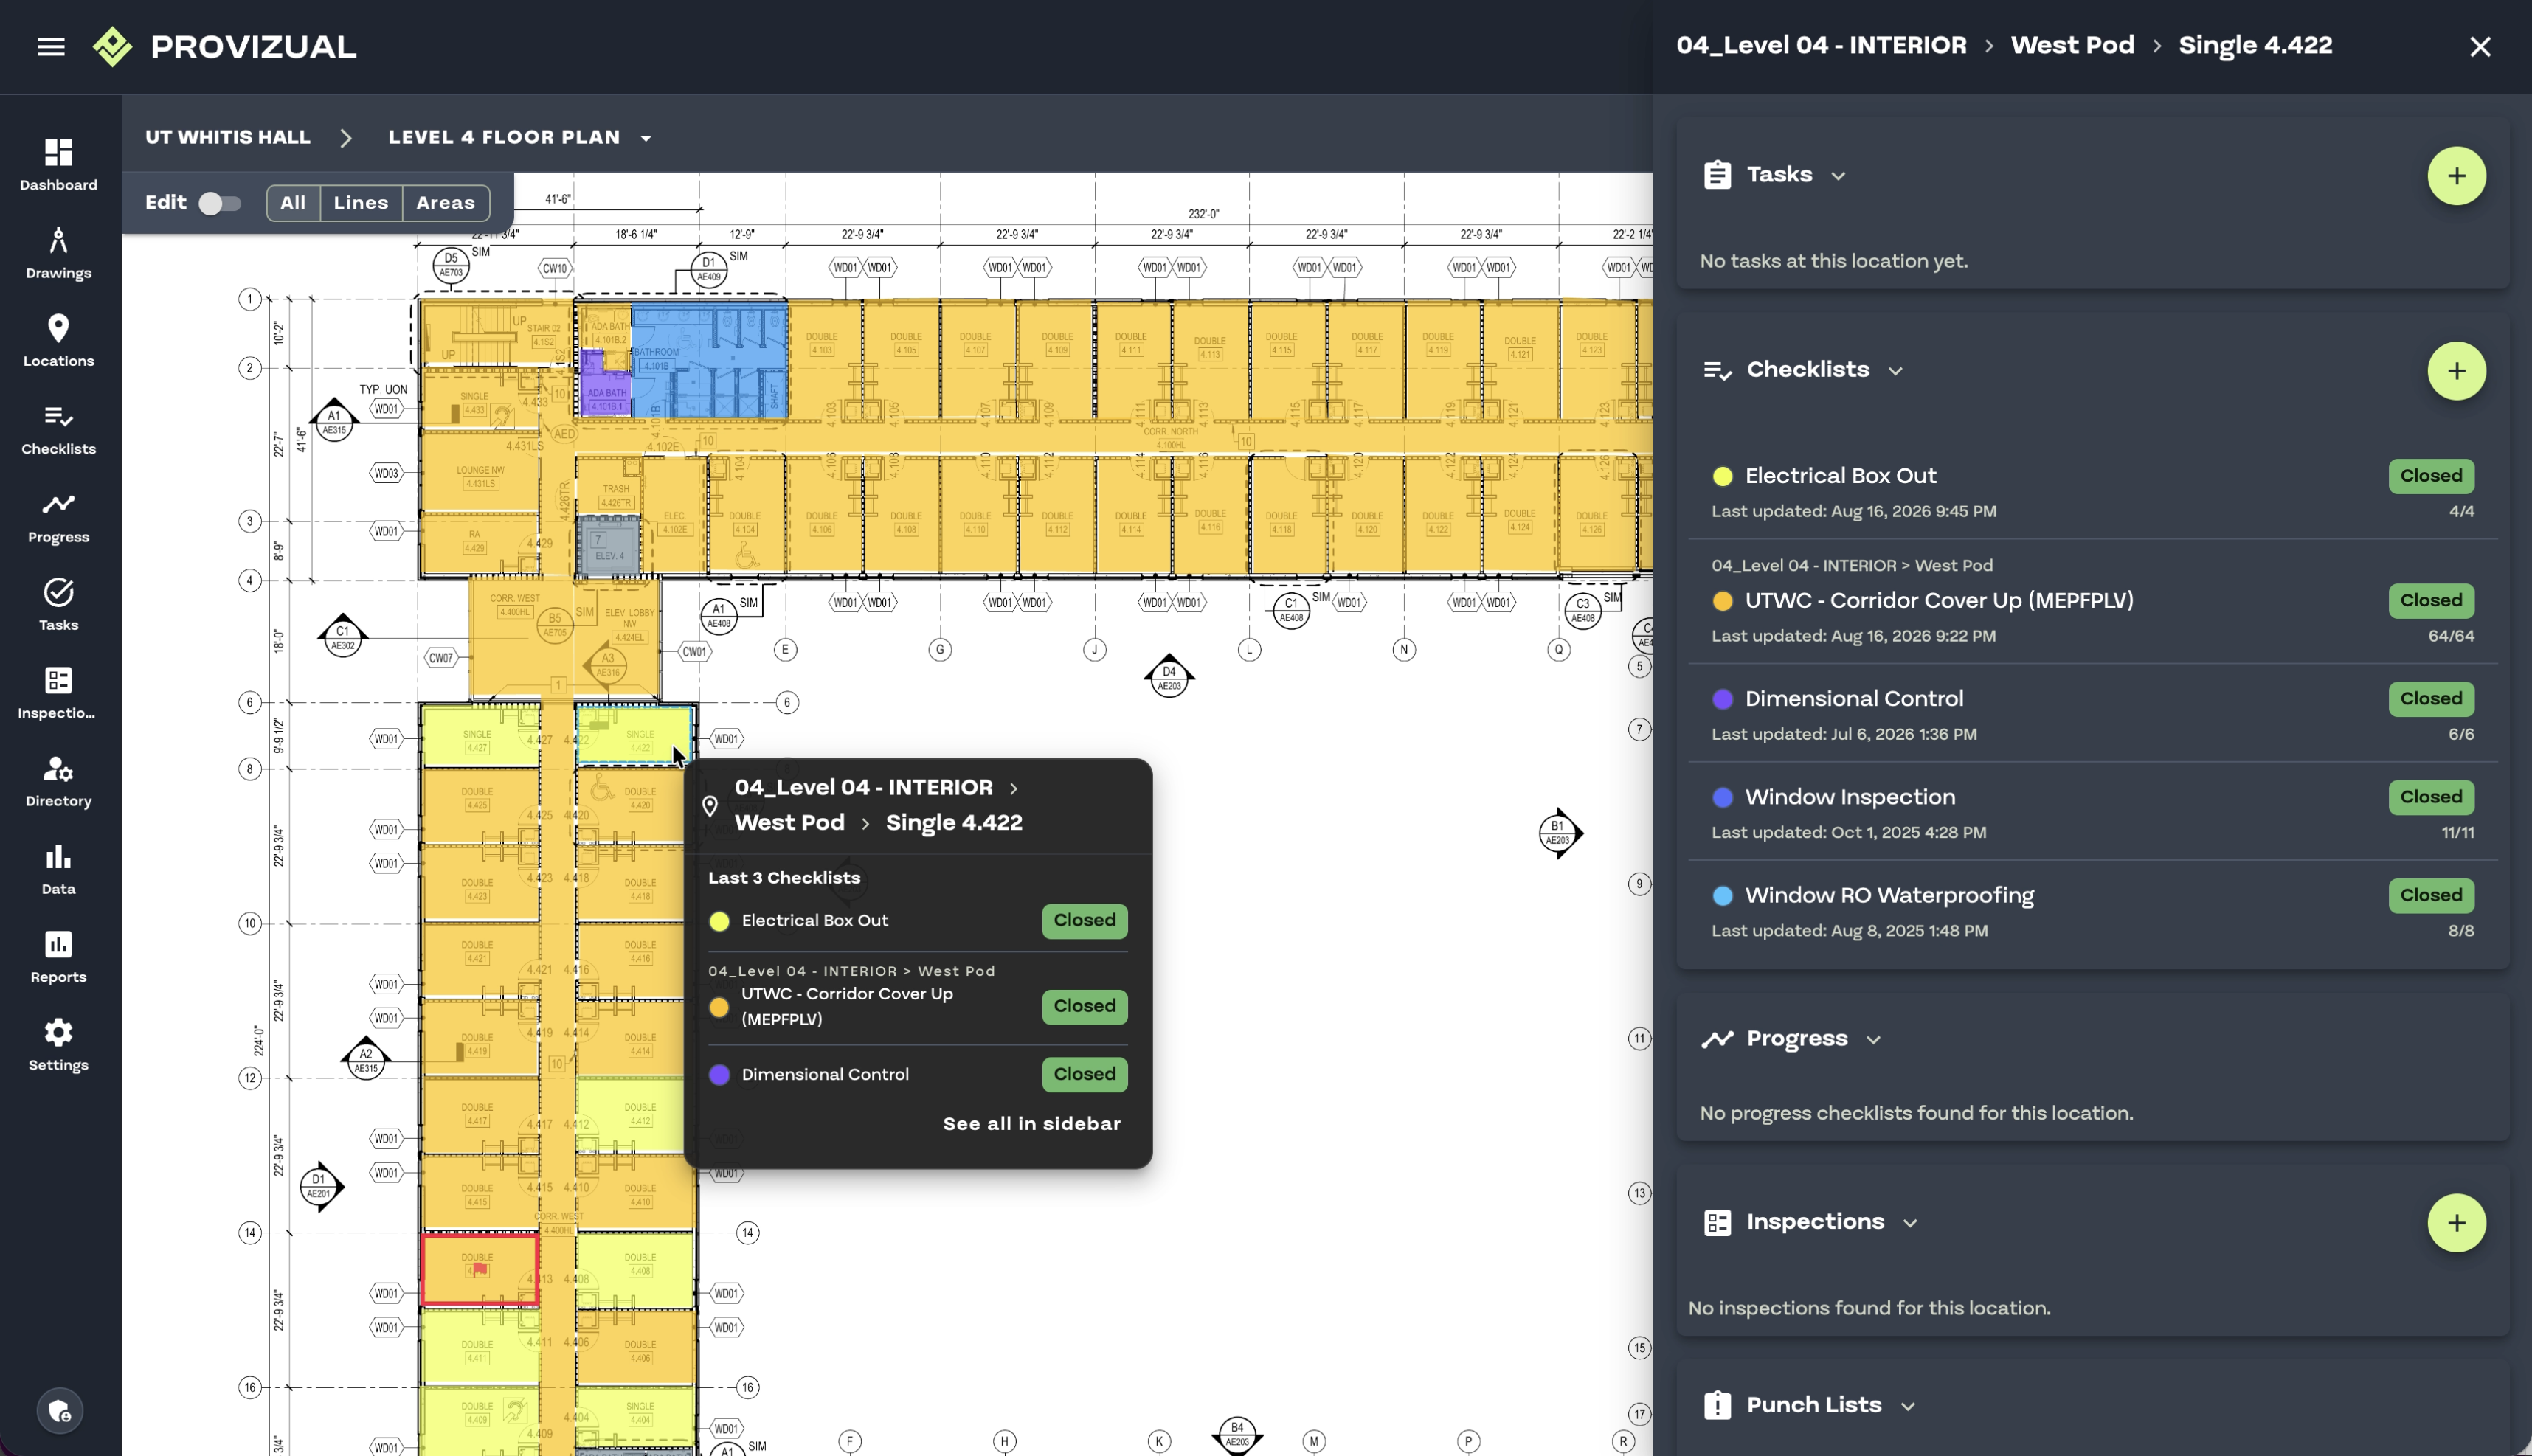Toggle the Edit switch
This screenshot has height=1456, width=2532.
(219, 203)
